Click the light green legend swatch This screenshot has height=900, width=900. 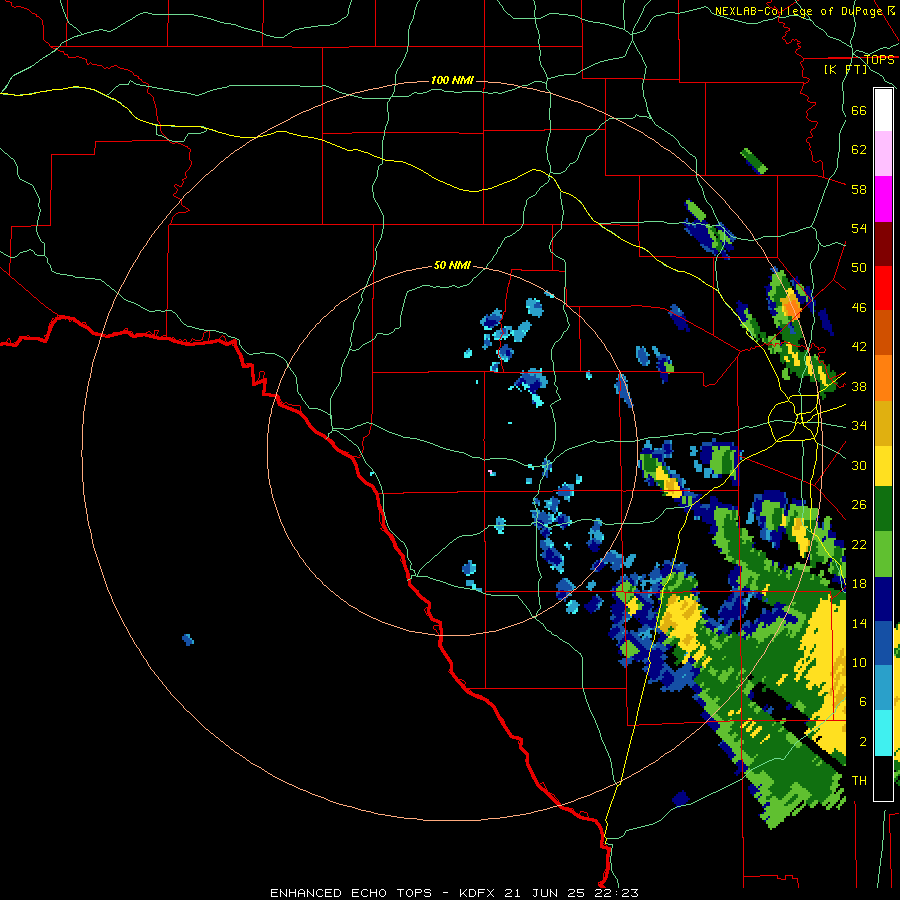tap(883, 554)
